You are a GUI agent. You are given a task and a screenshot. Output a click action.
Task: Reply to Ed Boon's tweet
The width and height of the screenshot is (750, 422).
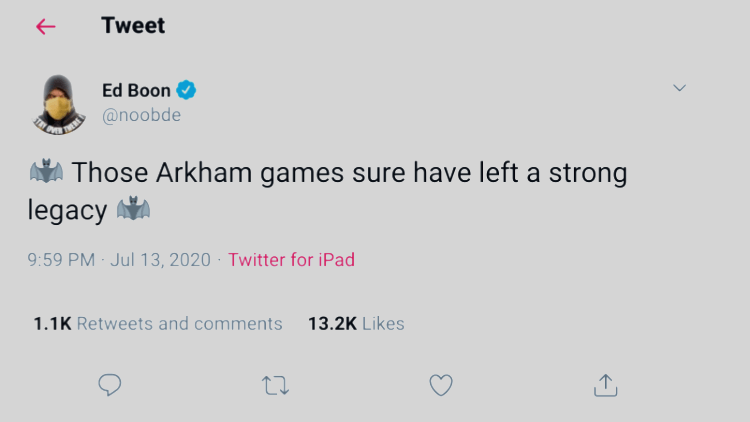point(110,385)
